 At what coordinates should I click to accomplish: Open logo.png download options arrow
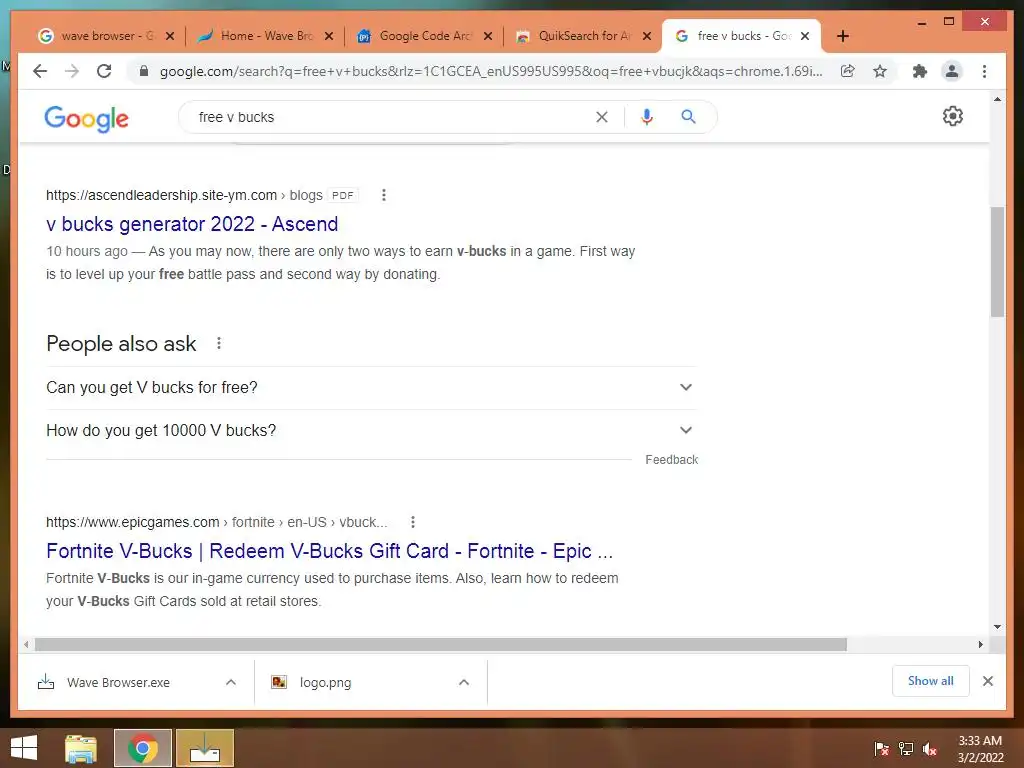point(464,682)
